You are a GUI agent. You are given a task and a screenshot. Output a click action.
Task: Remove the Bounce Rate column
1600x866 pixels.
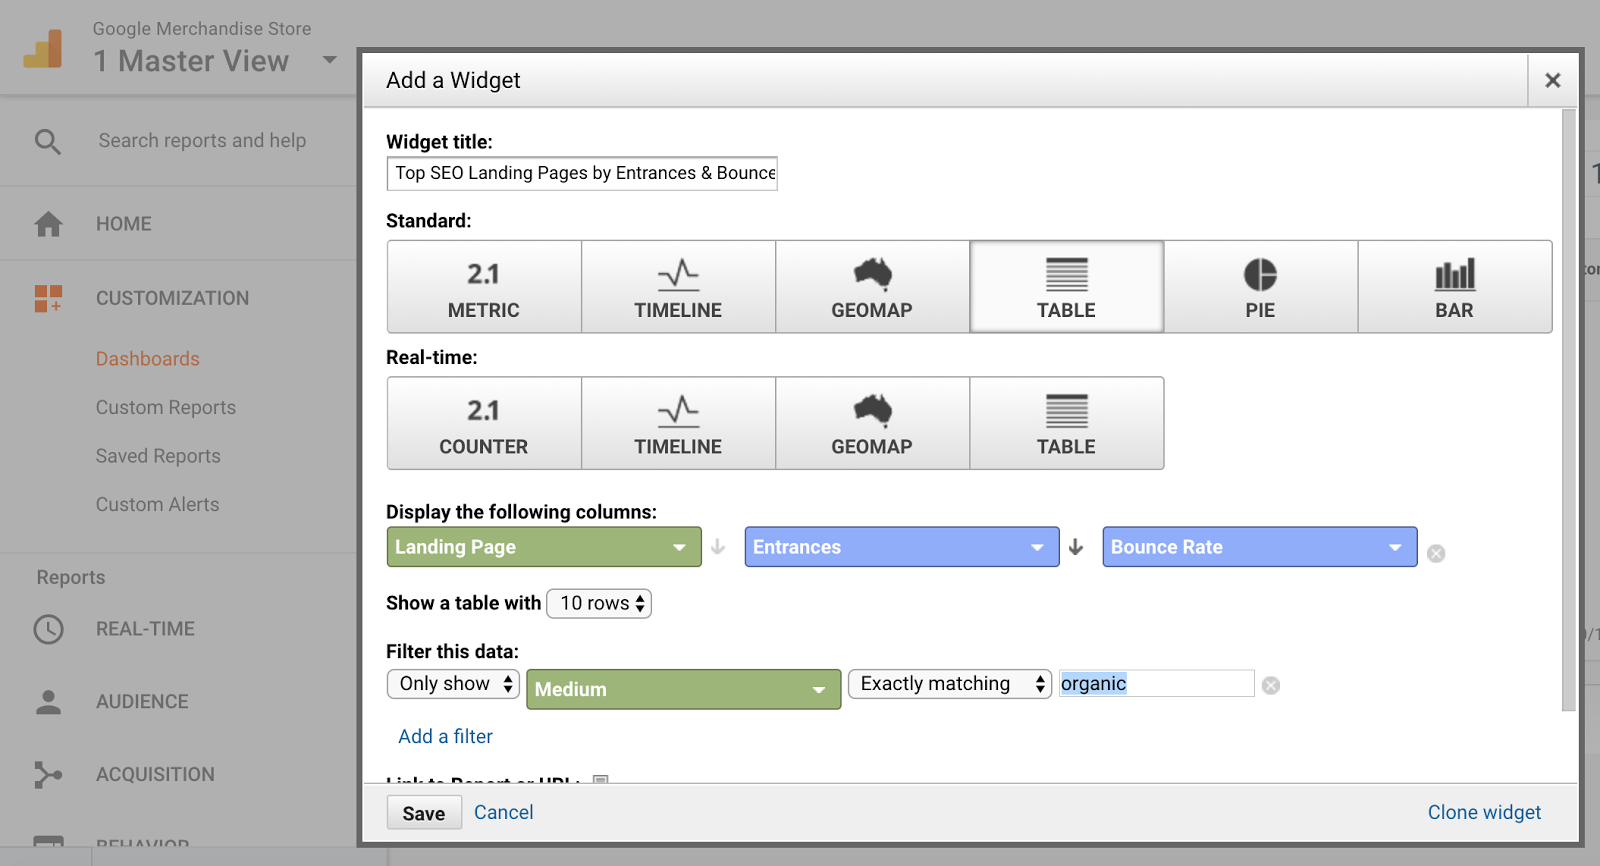click(1436, 553)
